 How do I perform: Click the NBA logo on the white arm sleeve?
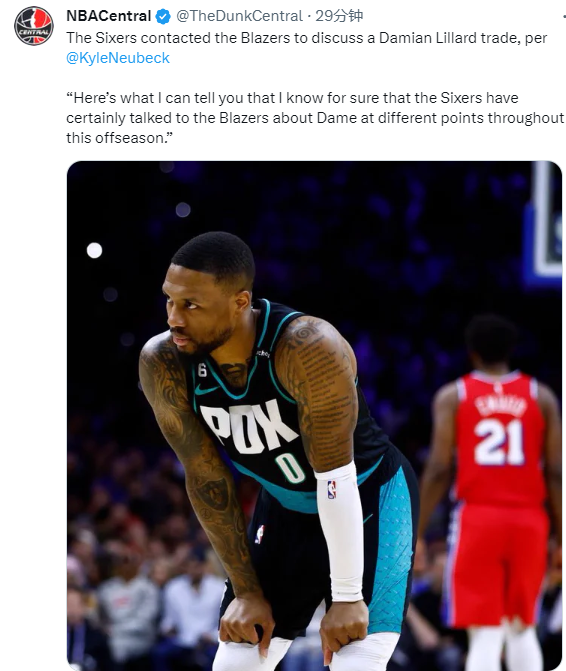point(332,490)
